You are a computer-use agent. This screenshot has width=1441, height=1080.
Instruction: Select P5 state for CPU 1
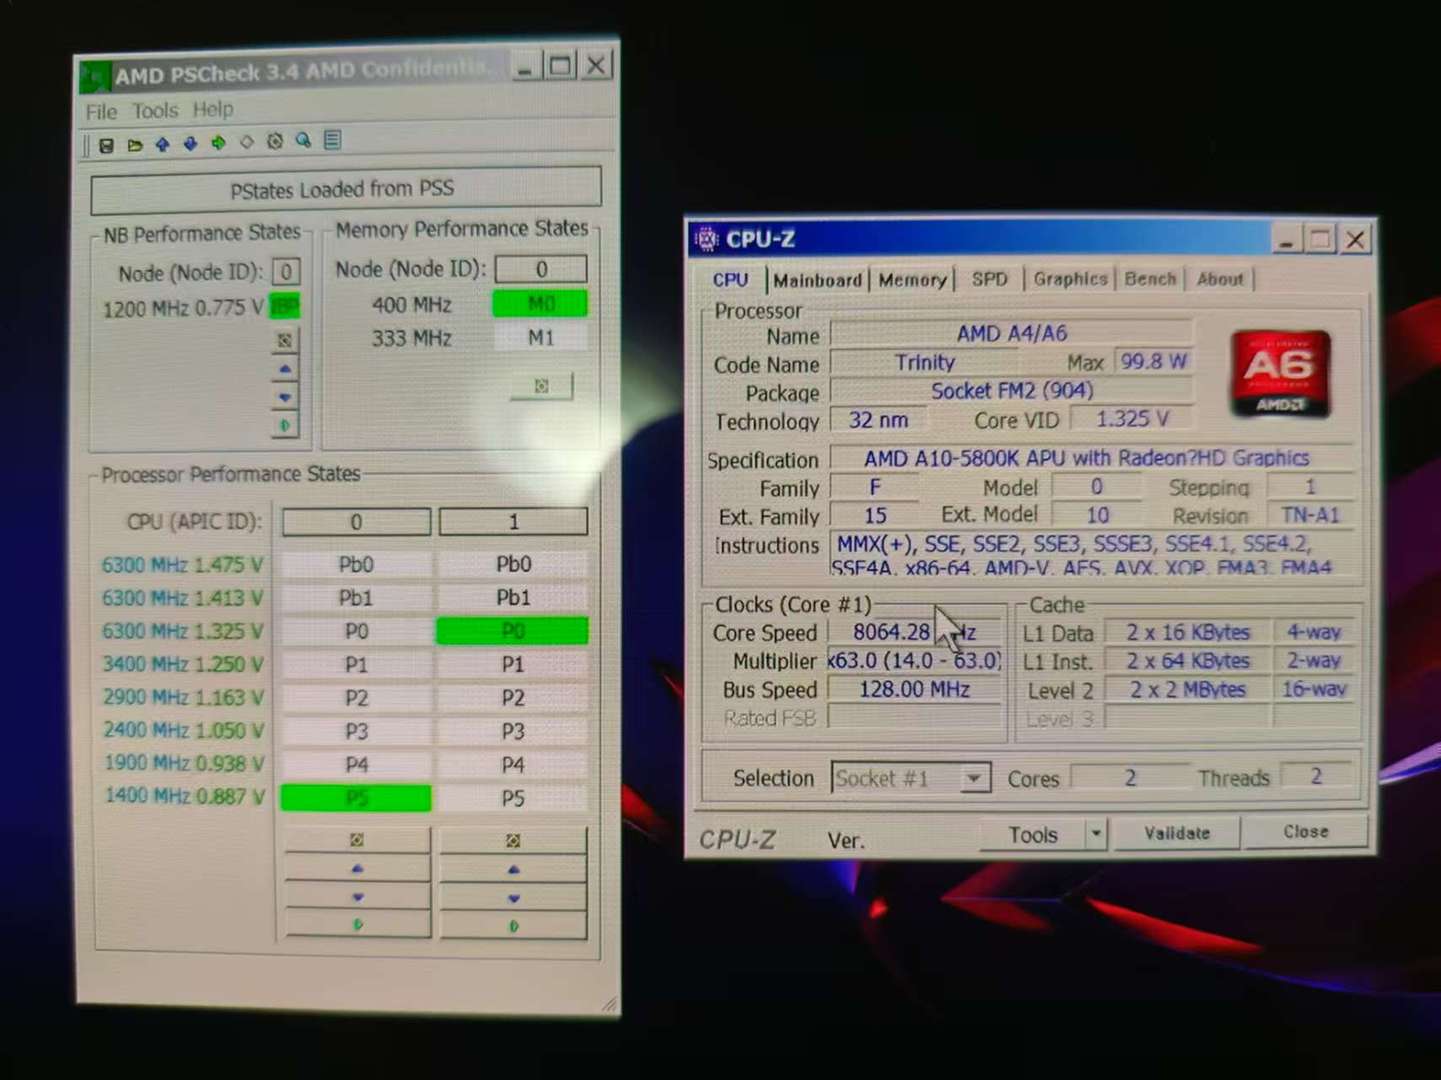click(x=513, y=798)
